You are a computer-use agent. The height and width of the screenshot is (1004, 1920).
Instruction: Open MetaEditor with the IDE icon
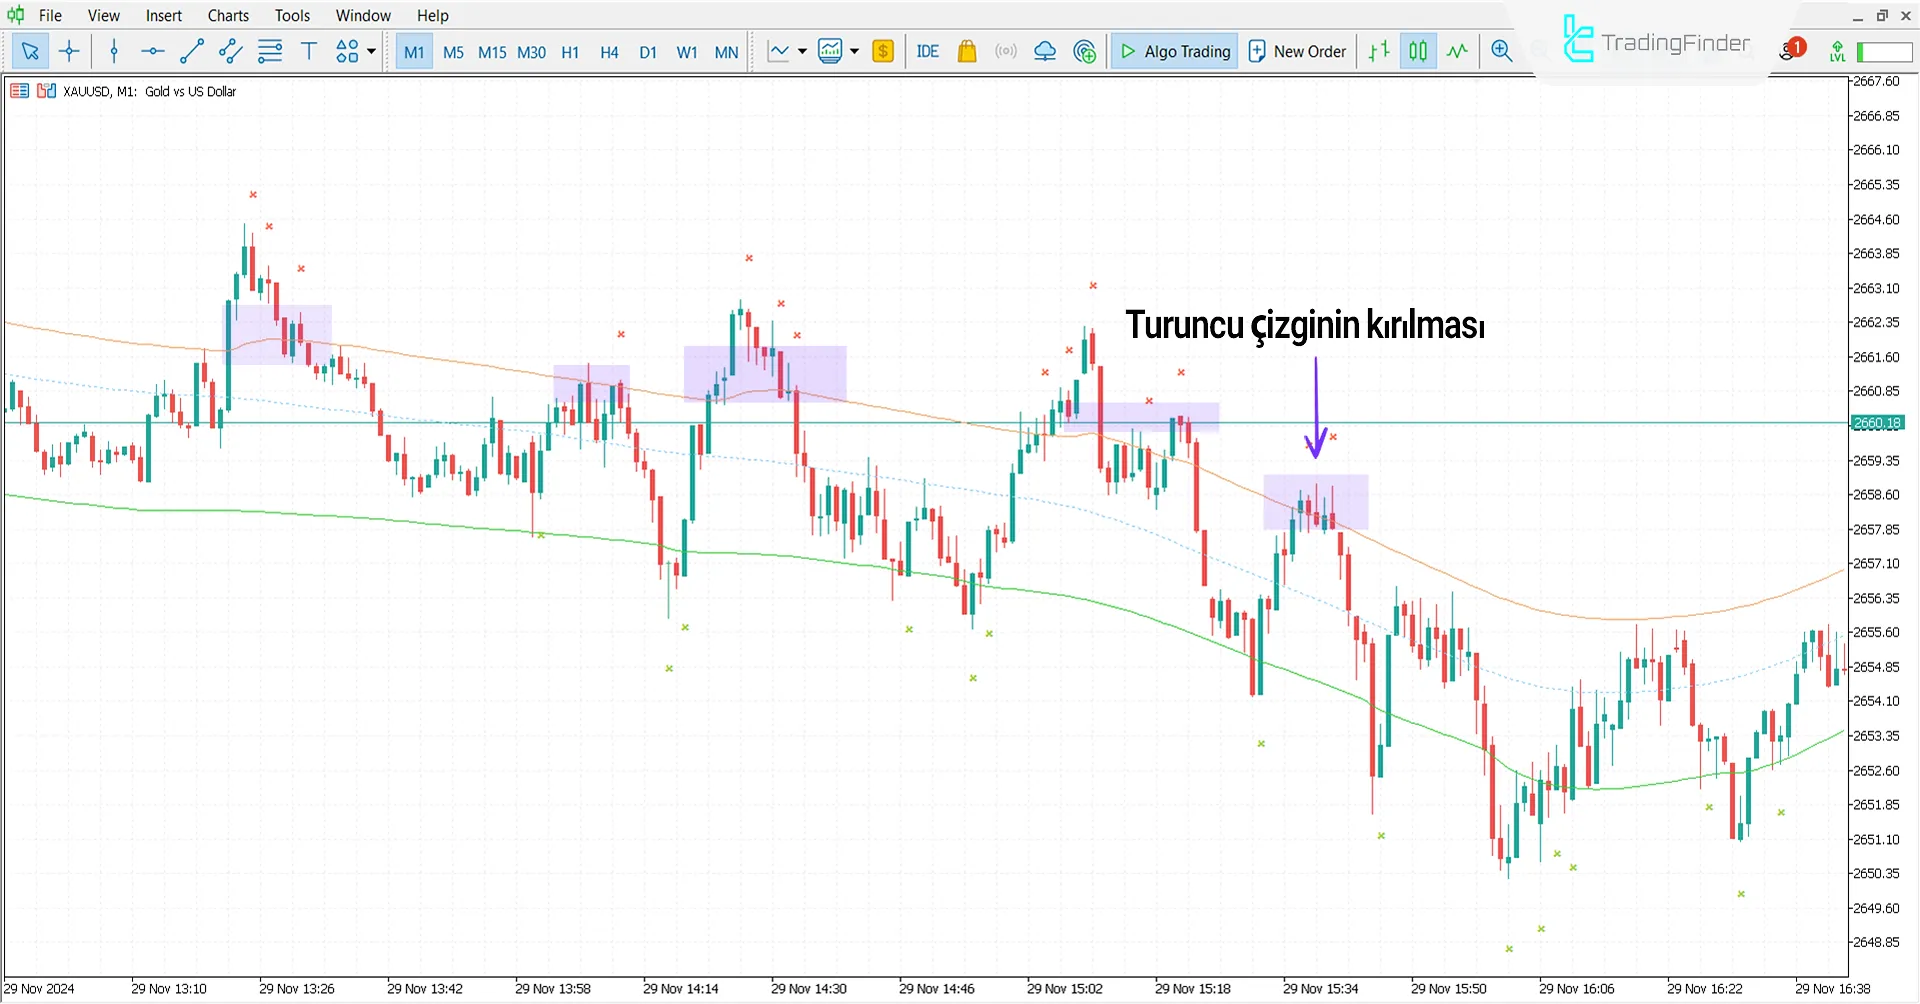click(x=927, y=51)
